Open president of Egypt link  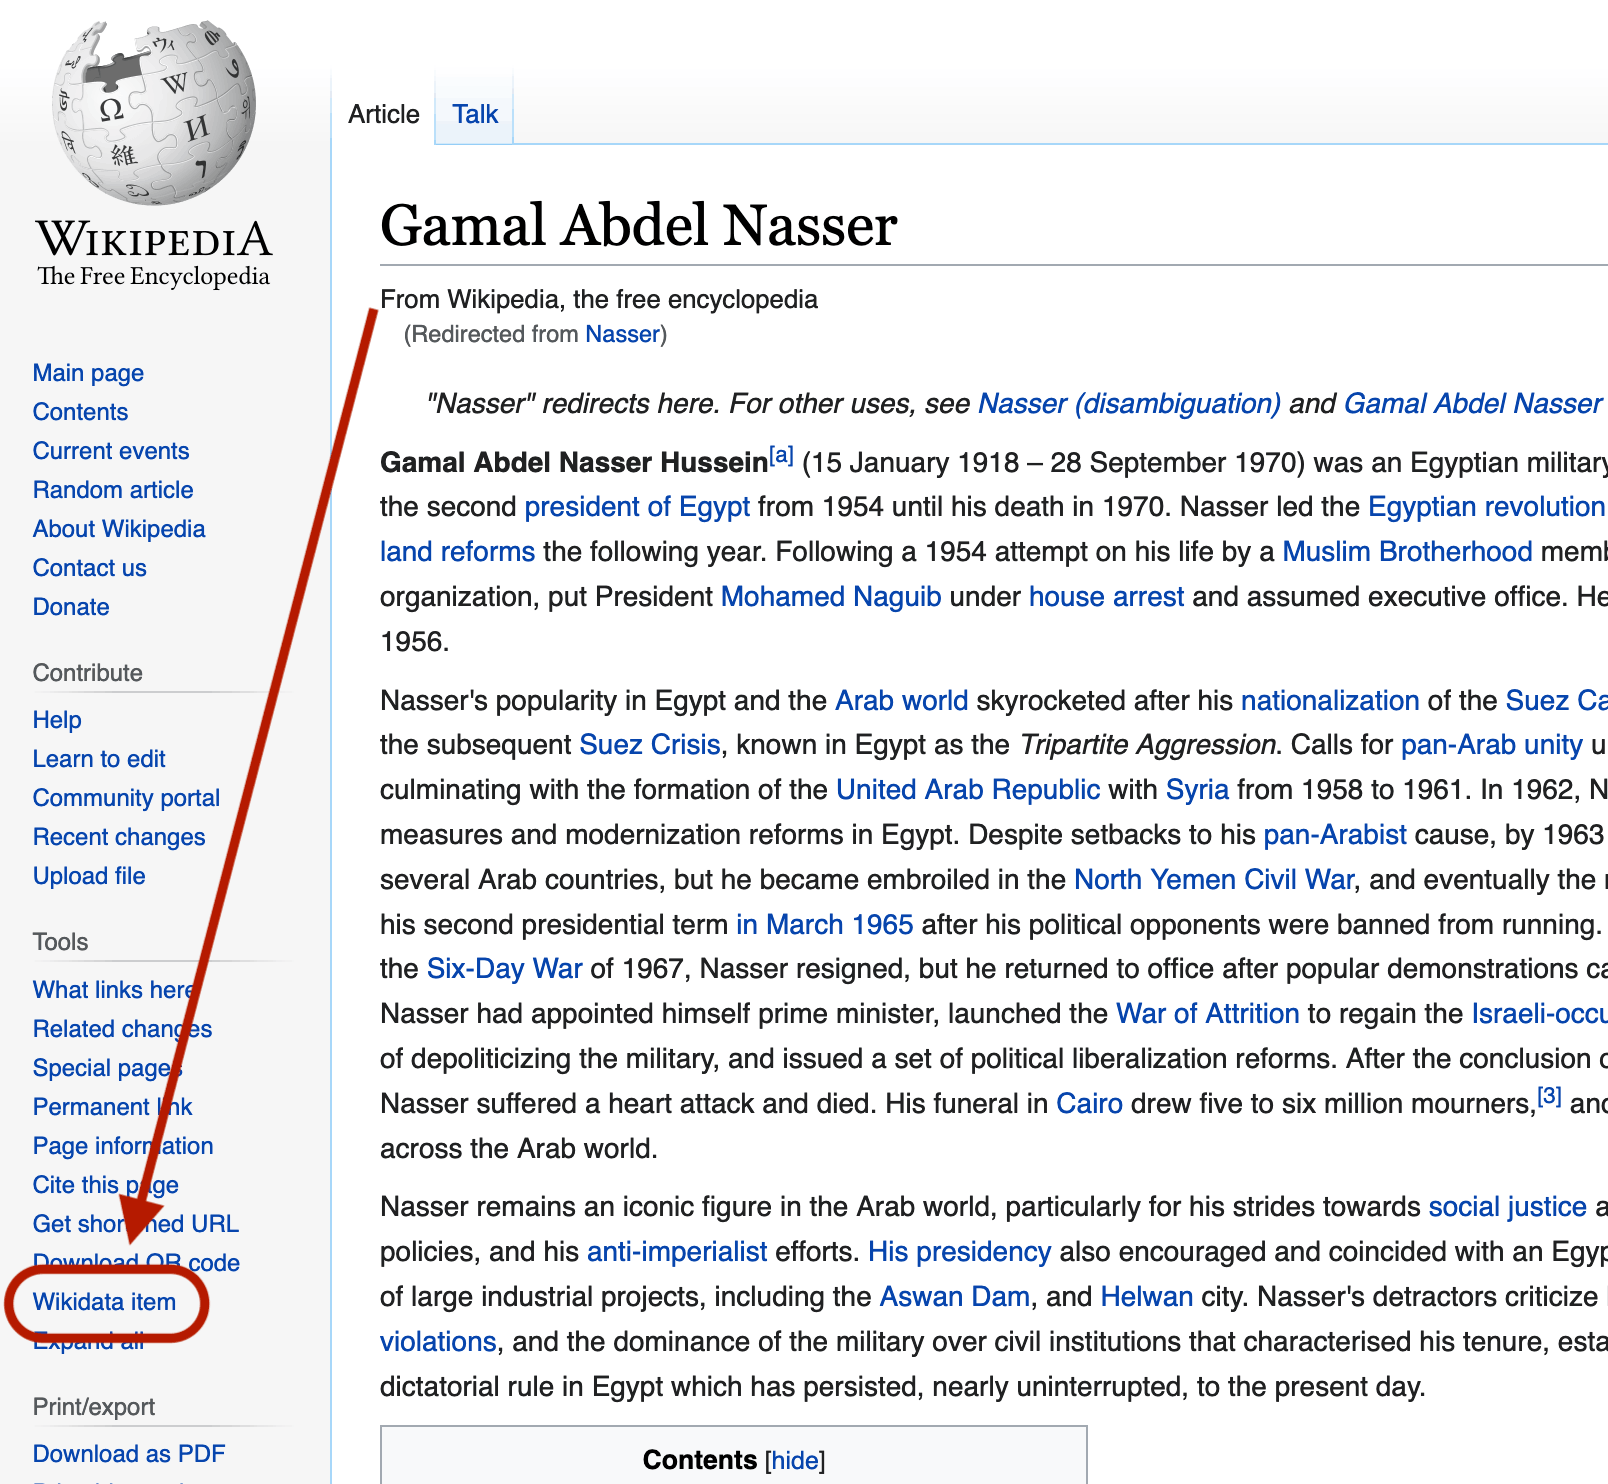pos(637,507)
